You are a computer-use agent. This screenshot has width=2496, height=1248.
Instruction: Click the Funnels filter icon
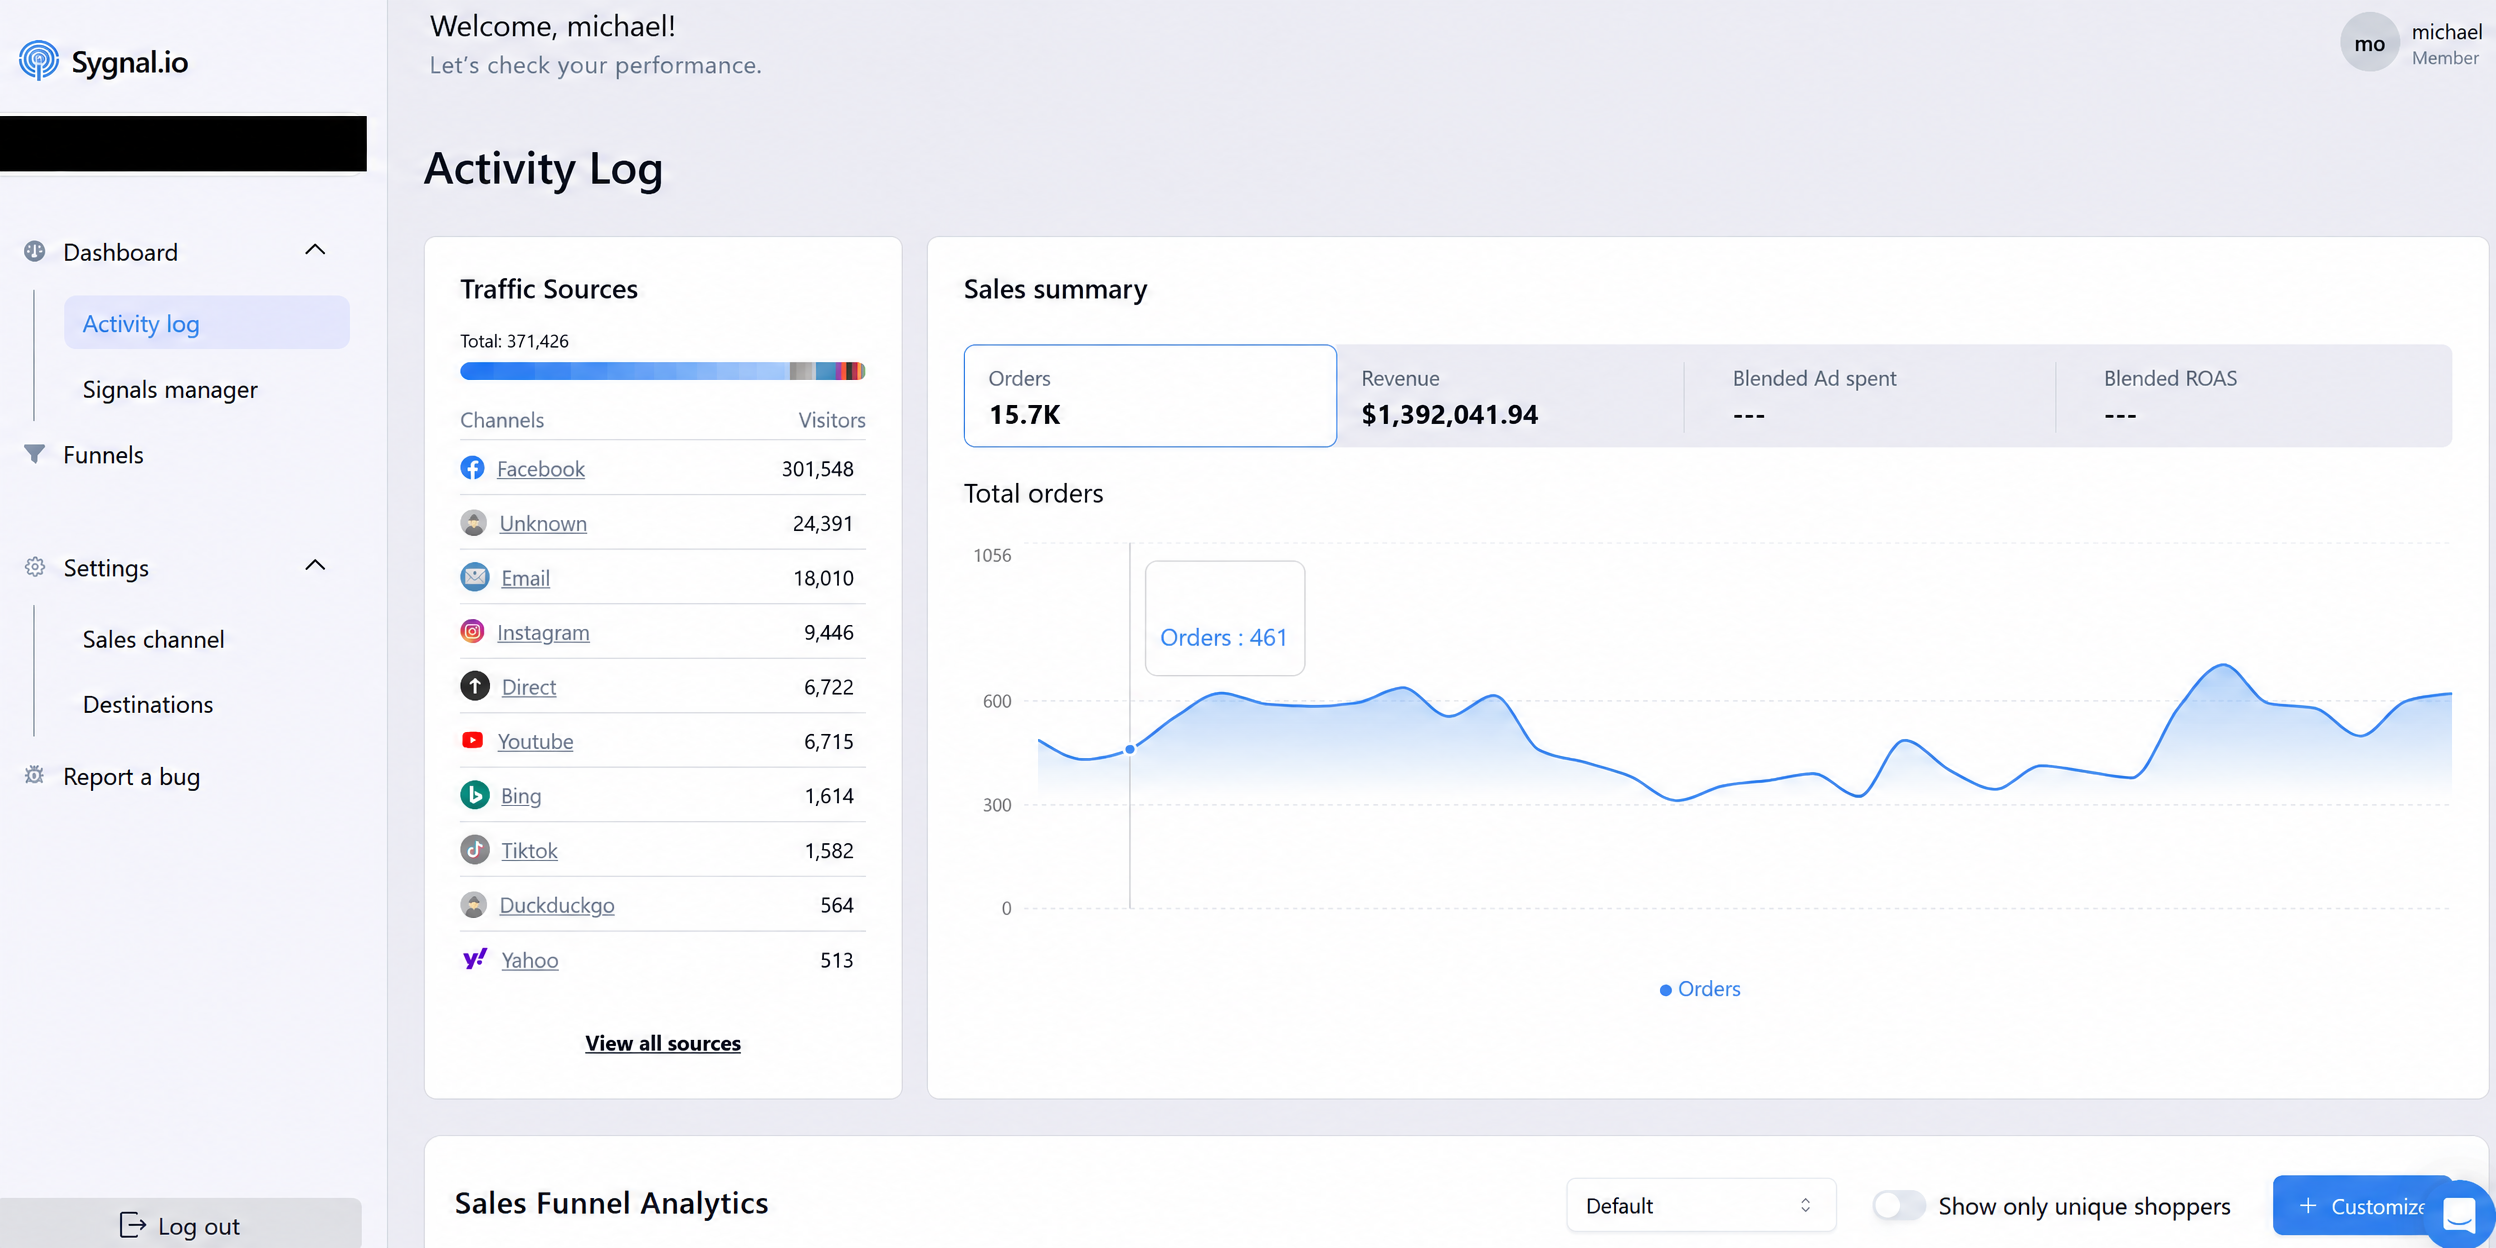(35, 454)
